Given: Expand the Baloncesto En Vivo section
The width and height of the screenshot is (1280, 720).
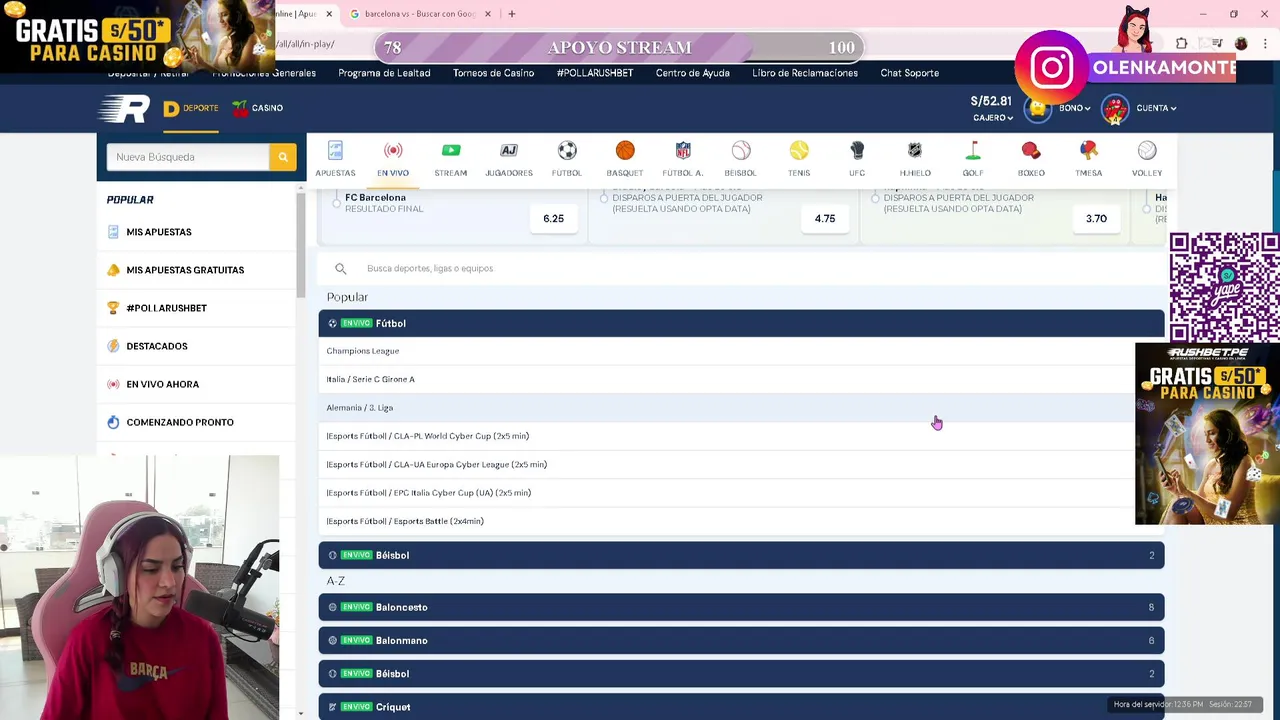Looking at the screenshot, I should 741,607.
